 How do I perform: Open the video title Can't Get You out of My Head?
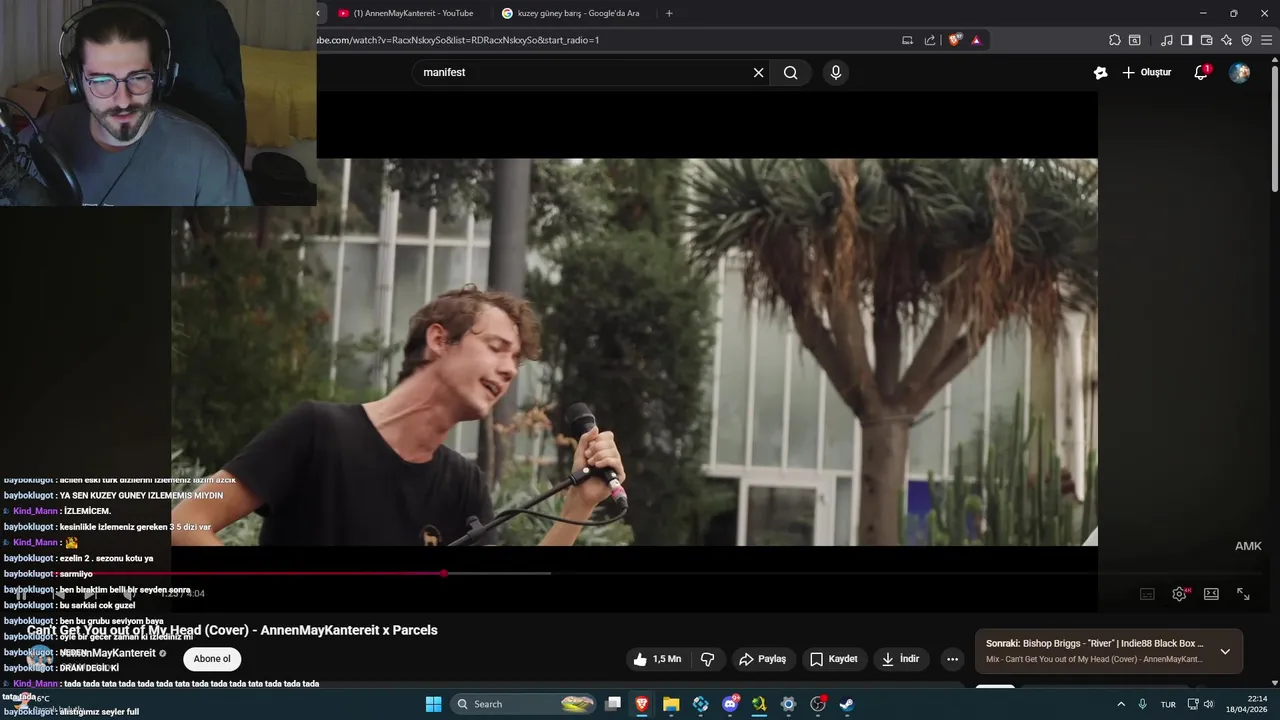232,630
